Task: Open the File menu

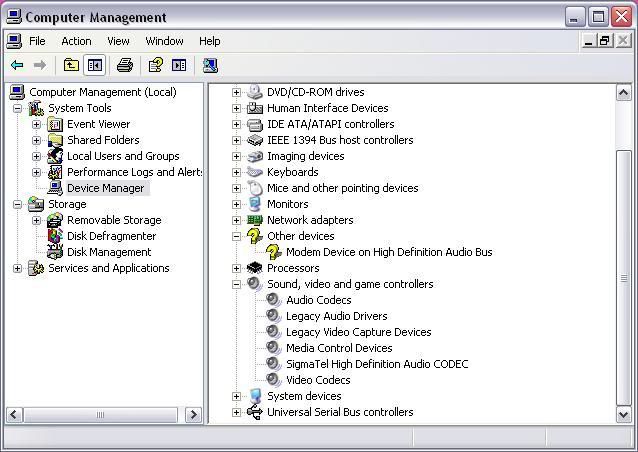Action: pyautogui.click(x=37, y=41)
